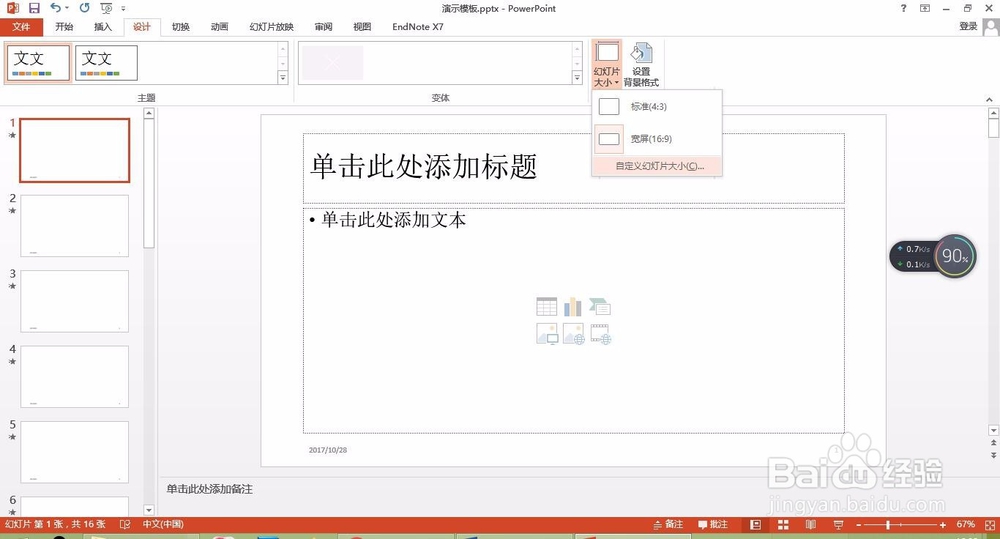
Task: Click 登录 to sign in
Action: (x=968, y=26)
